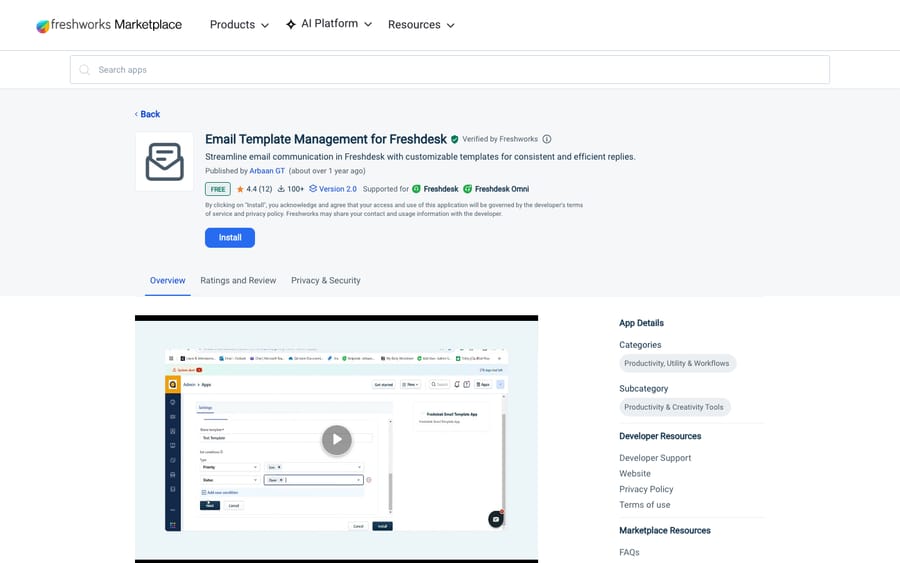Screen dimensions: 900x563
Task: Expand the AI Platform menu
Action: pos(329,24)
